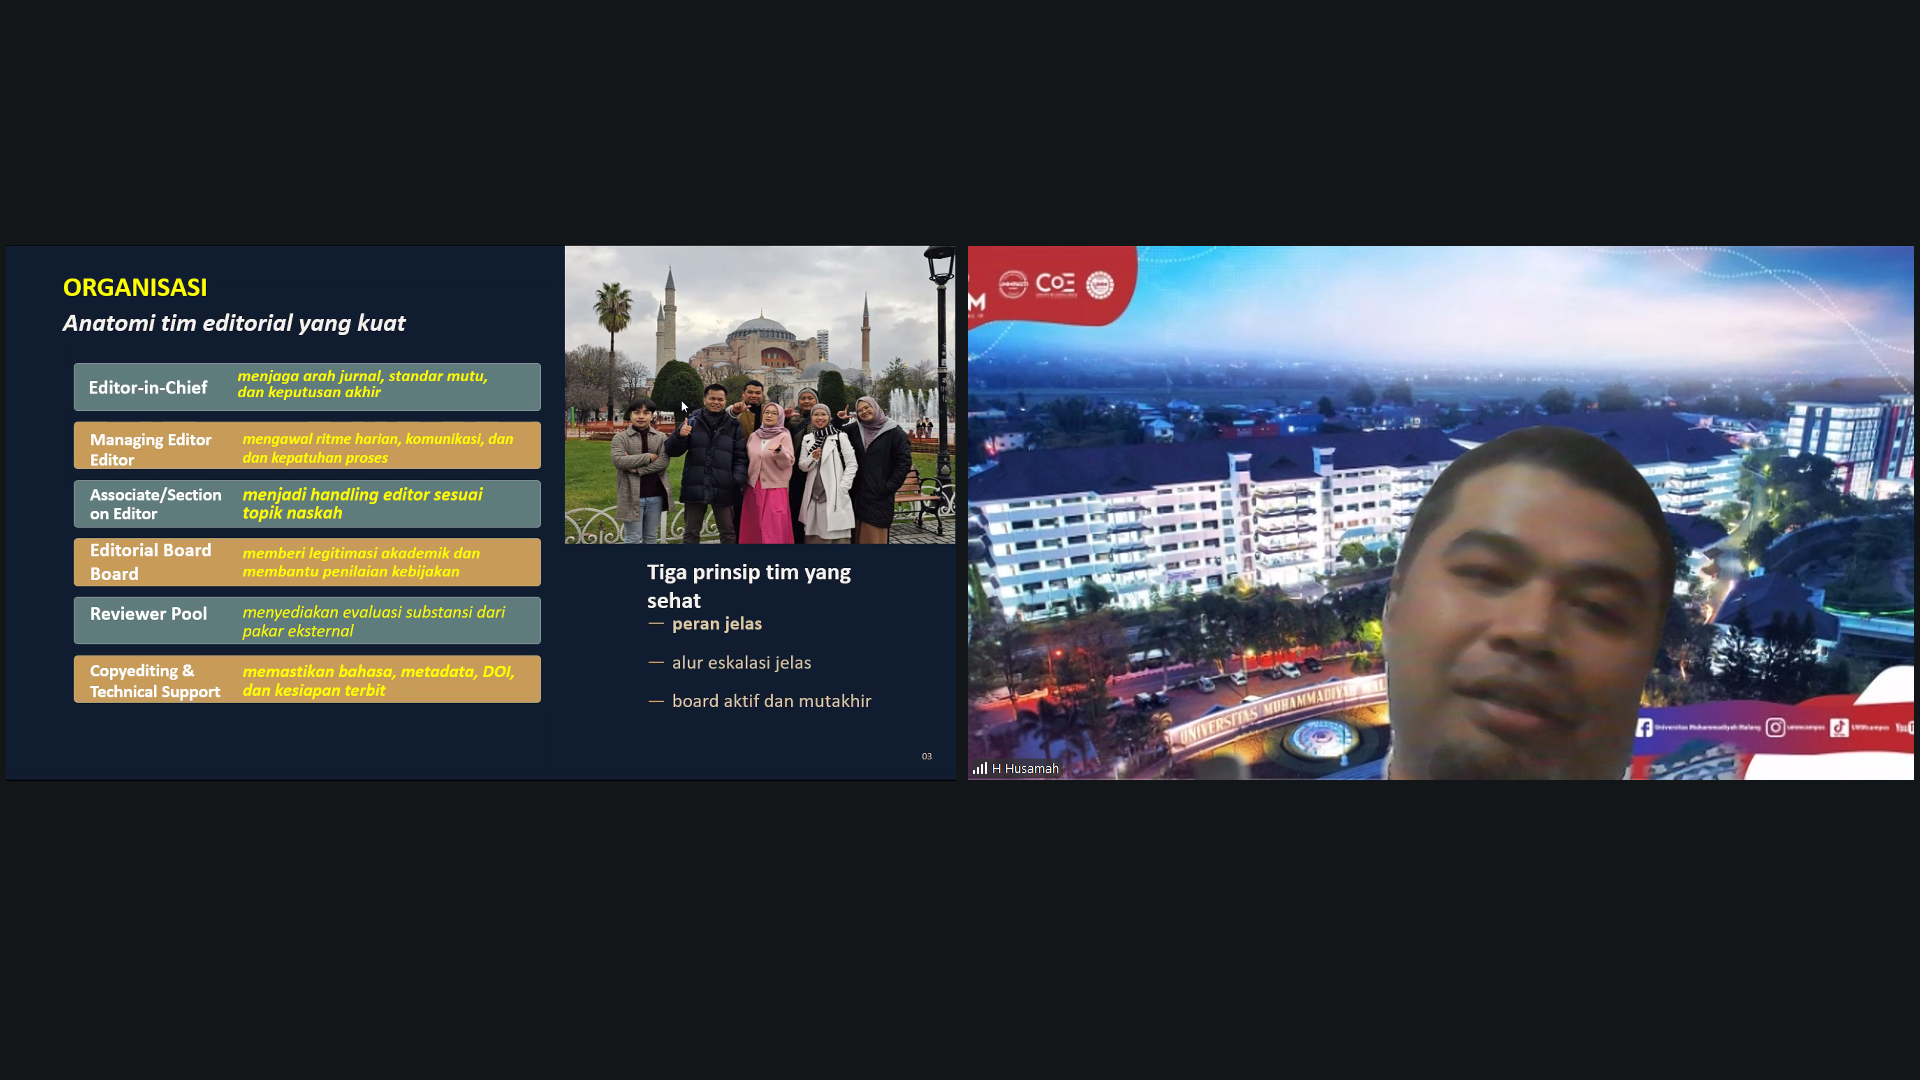
Task: Click the slide page number 03
Action: coord(926,756)
